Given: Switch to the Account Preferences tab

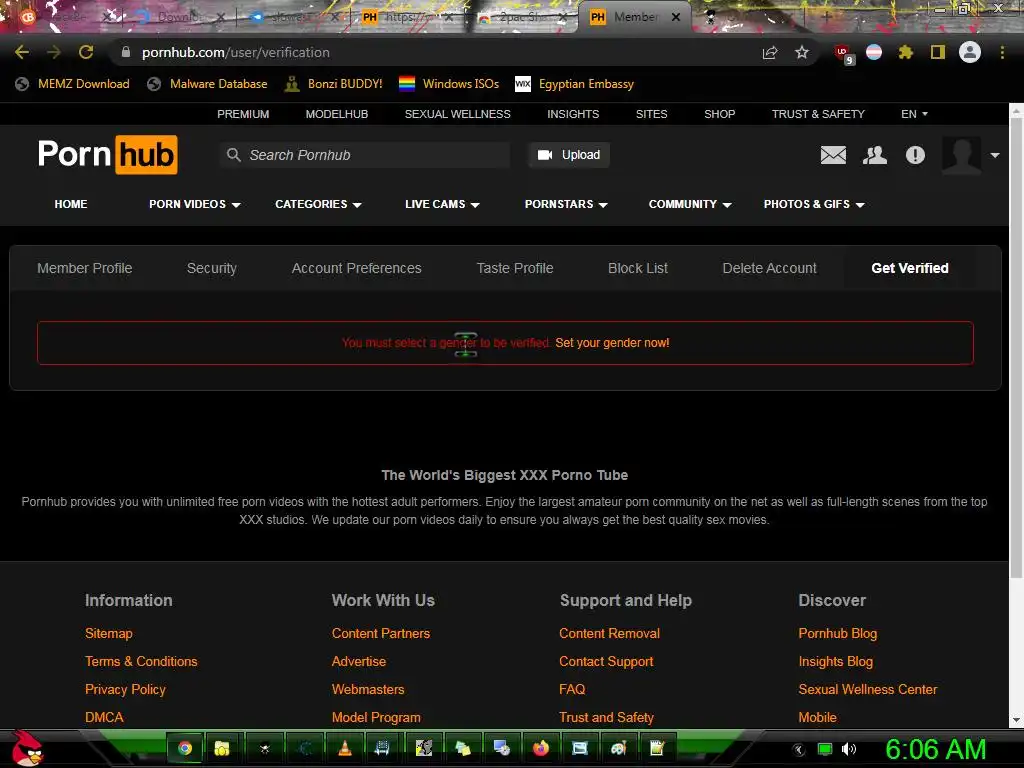Looking at the screenshot, I should click(357, 268).
